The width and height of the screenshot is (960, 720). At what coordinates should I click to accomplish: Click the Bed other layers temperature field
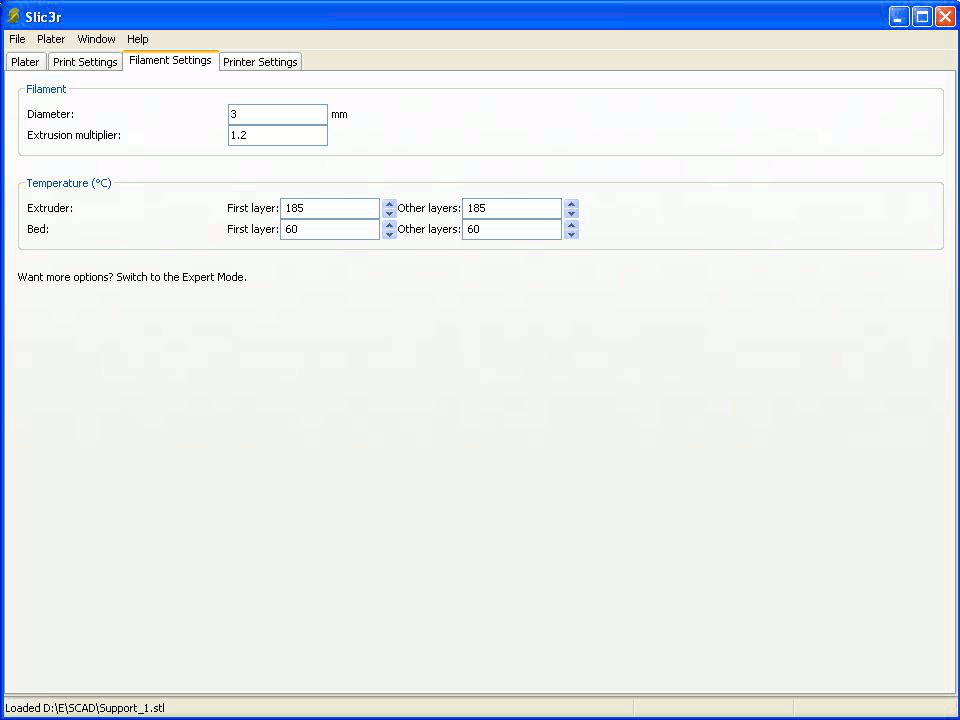[x=512, y=229]
